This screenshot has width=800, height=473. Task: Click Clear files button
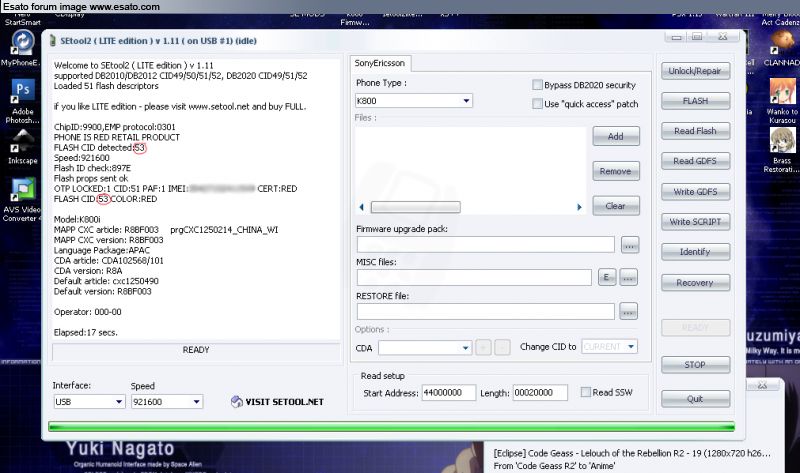pyautogui.click(x=616, y=206)
